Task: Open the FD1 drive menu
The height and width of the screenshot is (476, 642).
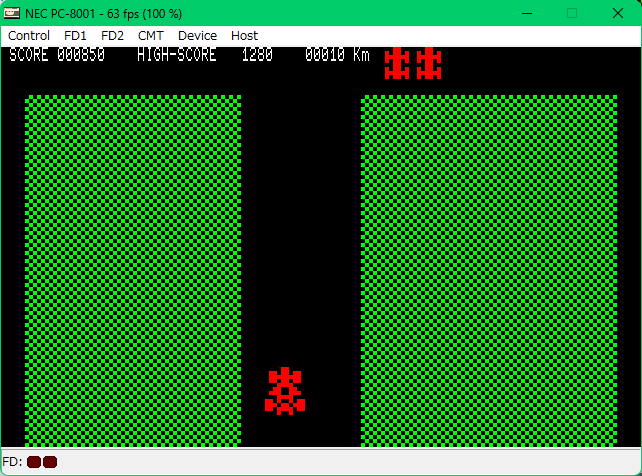Action: (75, 35)
